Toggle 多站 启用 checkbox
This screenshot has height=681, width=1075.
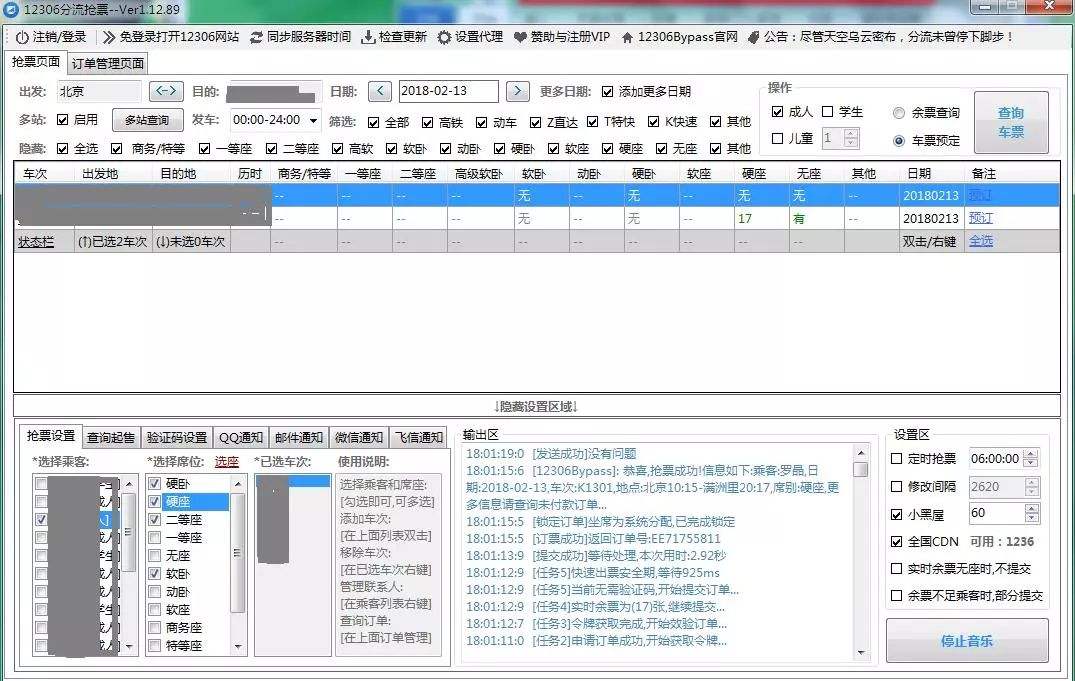[x=62, y=120]
